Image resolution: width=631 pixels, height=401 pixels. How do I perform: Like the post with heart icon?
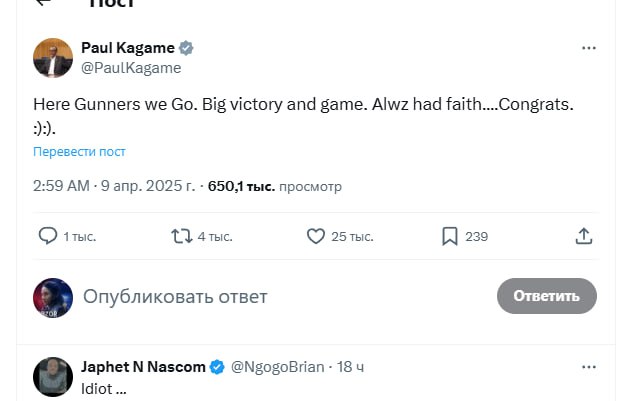coord(316,236)
